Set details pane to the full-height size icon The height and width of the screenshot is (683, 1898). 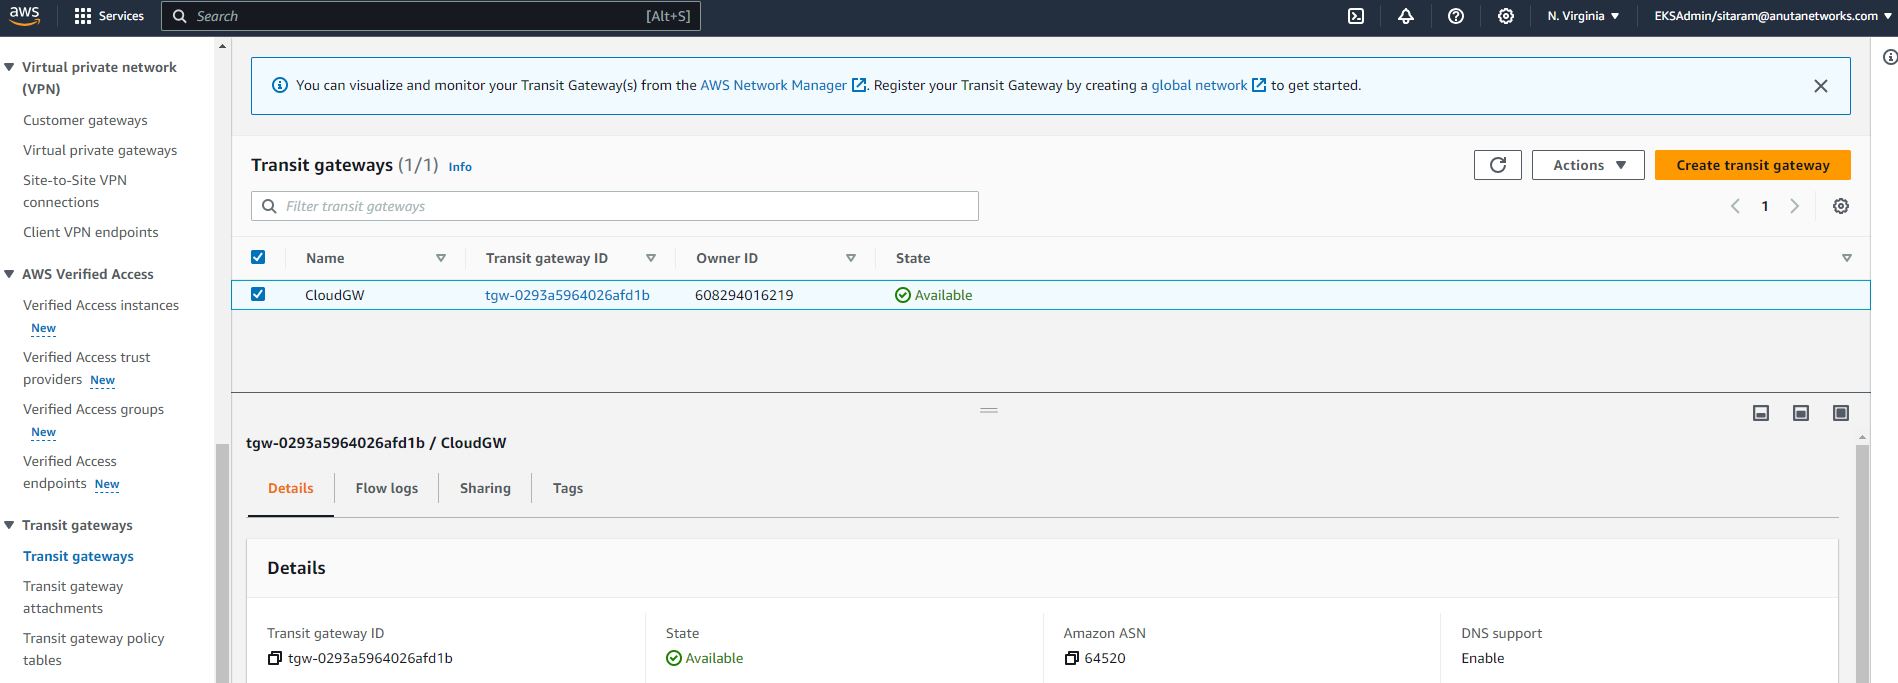click(1841, 413)
